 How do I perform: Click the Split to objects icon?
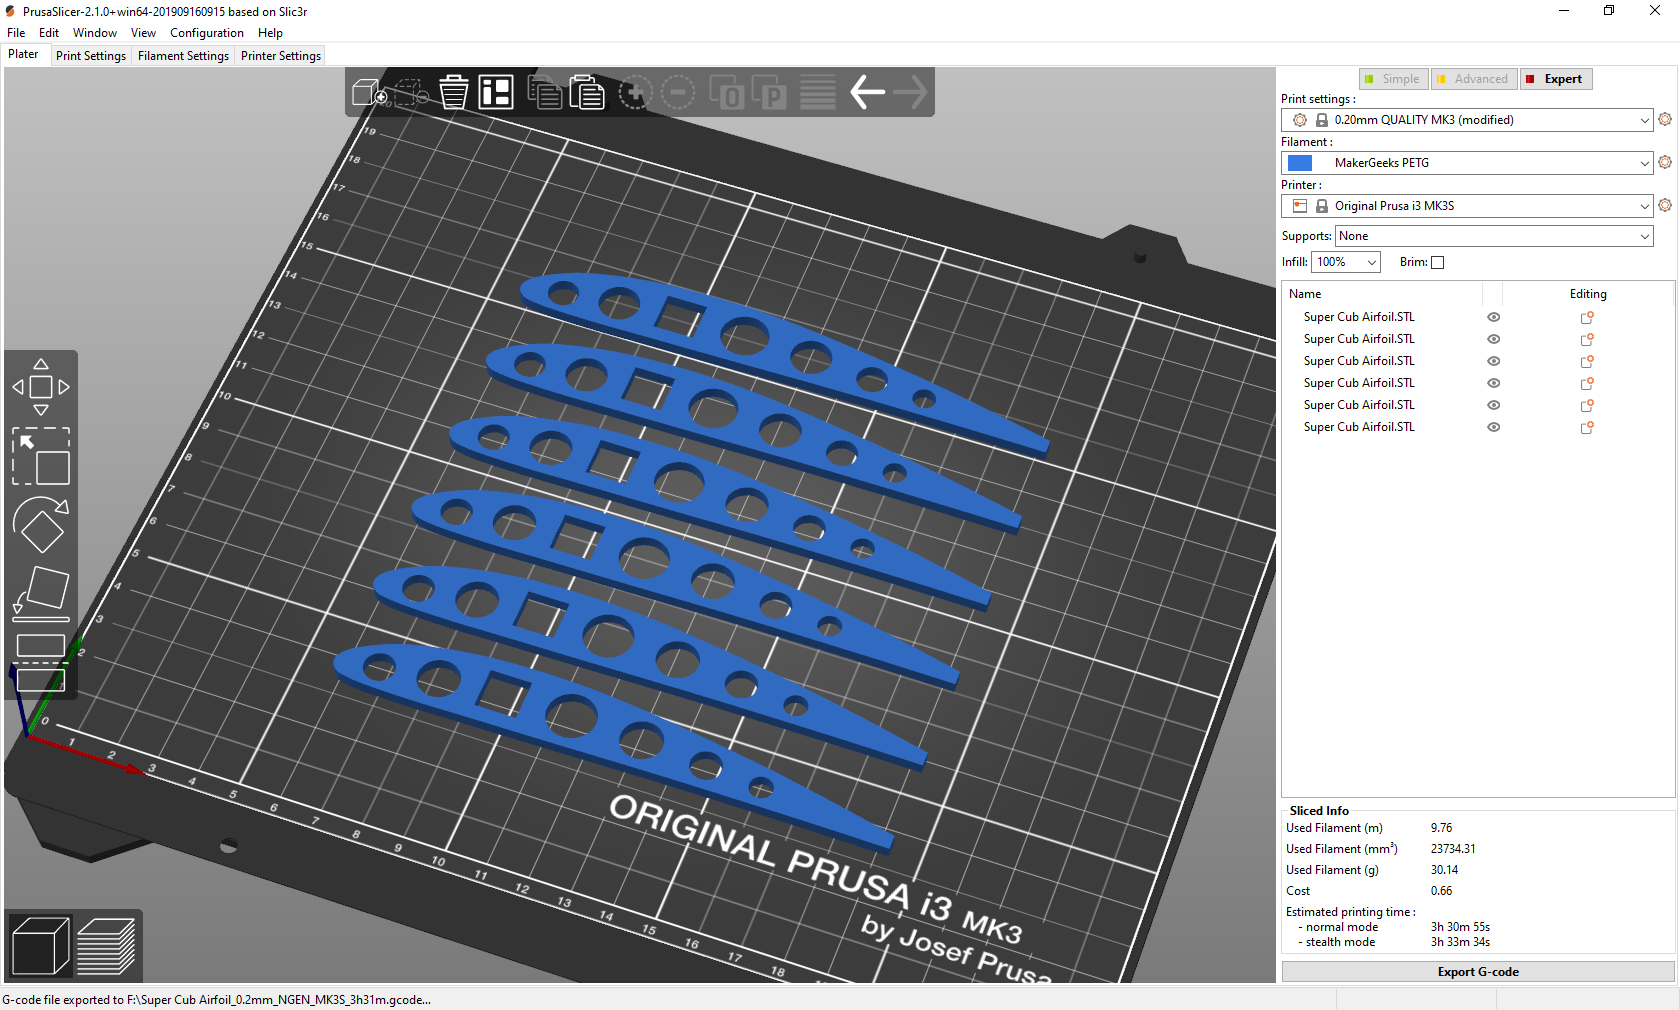point(726,93)
